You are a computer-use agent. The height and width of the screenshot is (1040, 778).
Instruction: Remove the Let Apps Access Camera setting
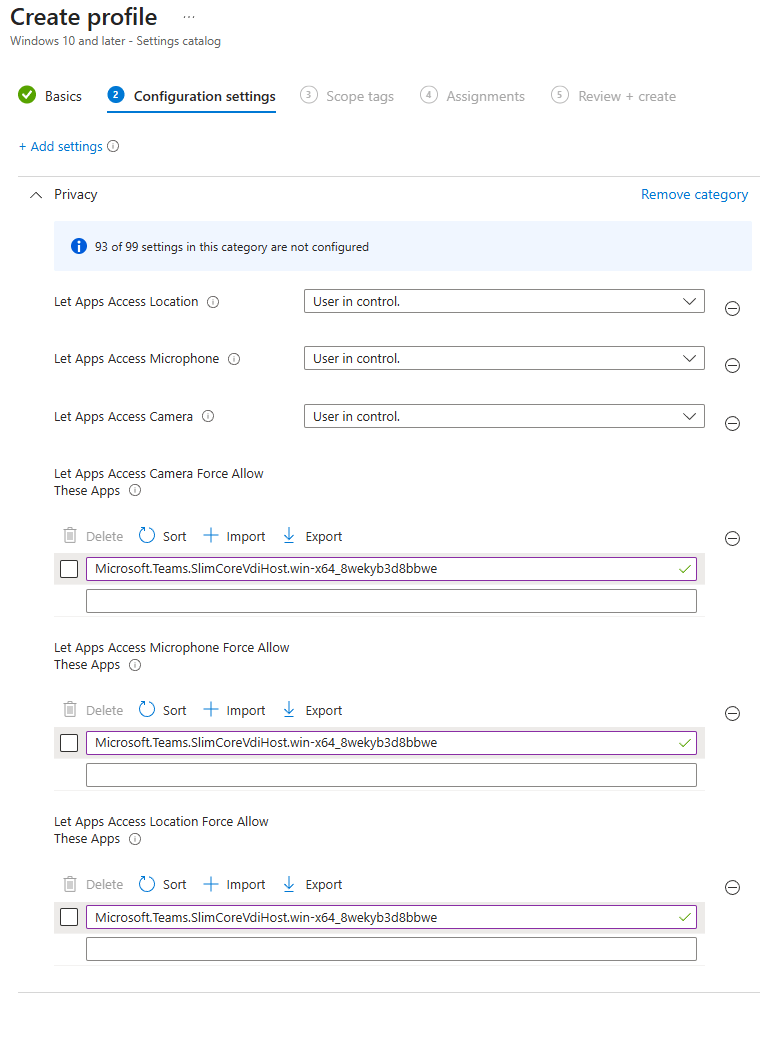point(732,424)
